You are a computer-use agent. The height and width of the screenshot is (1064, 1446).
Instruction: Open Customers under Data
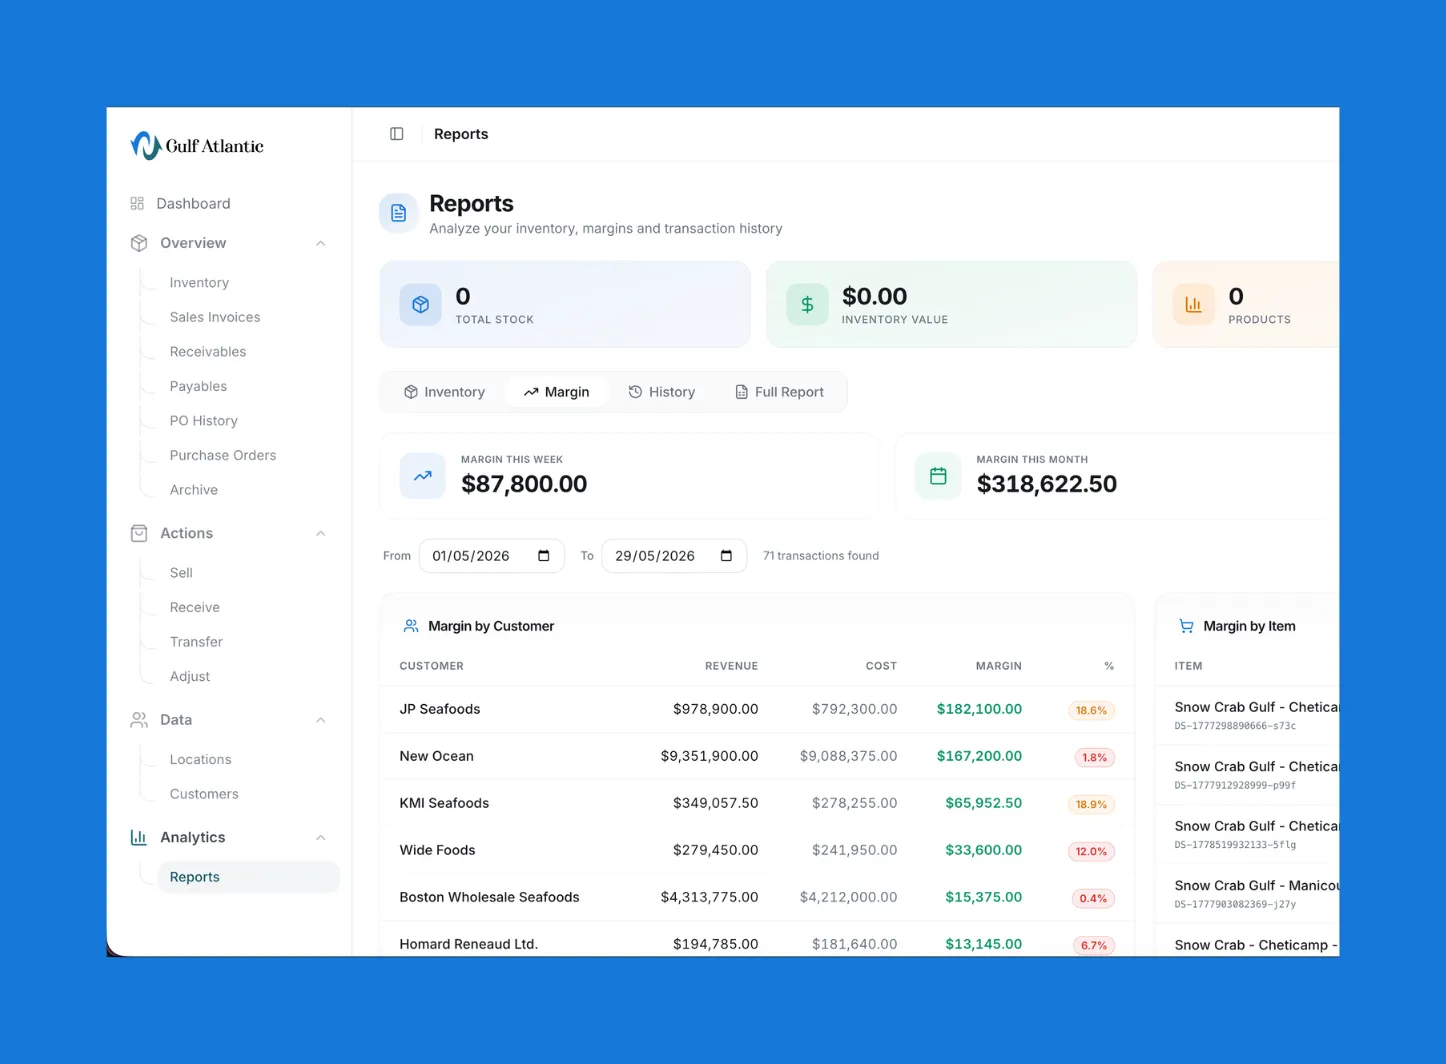tap(204, 794)
